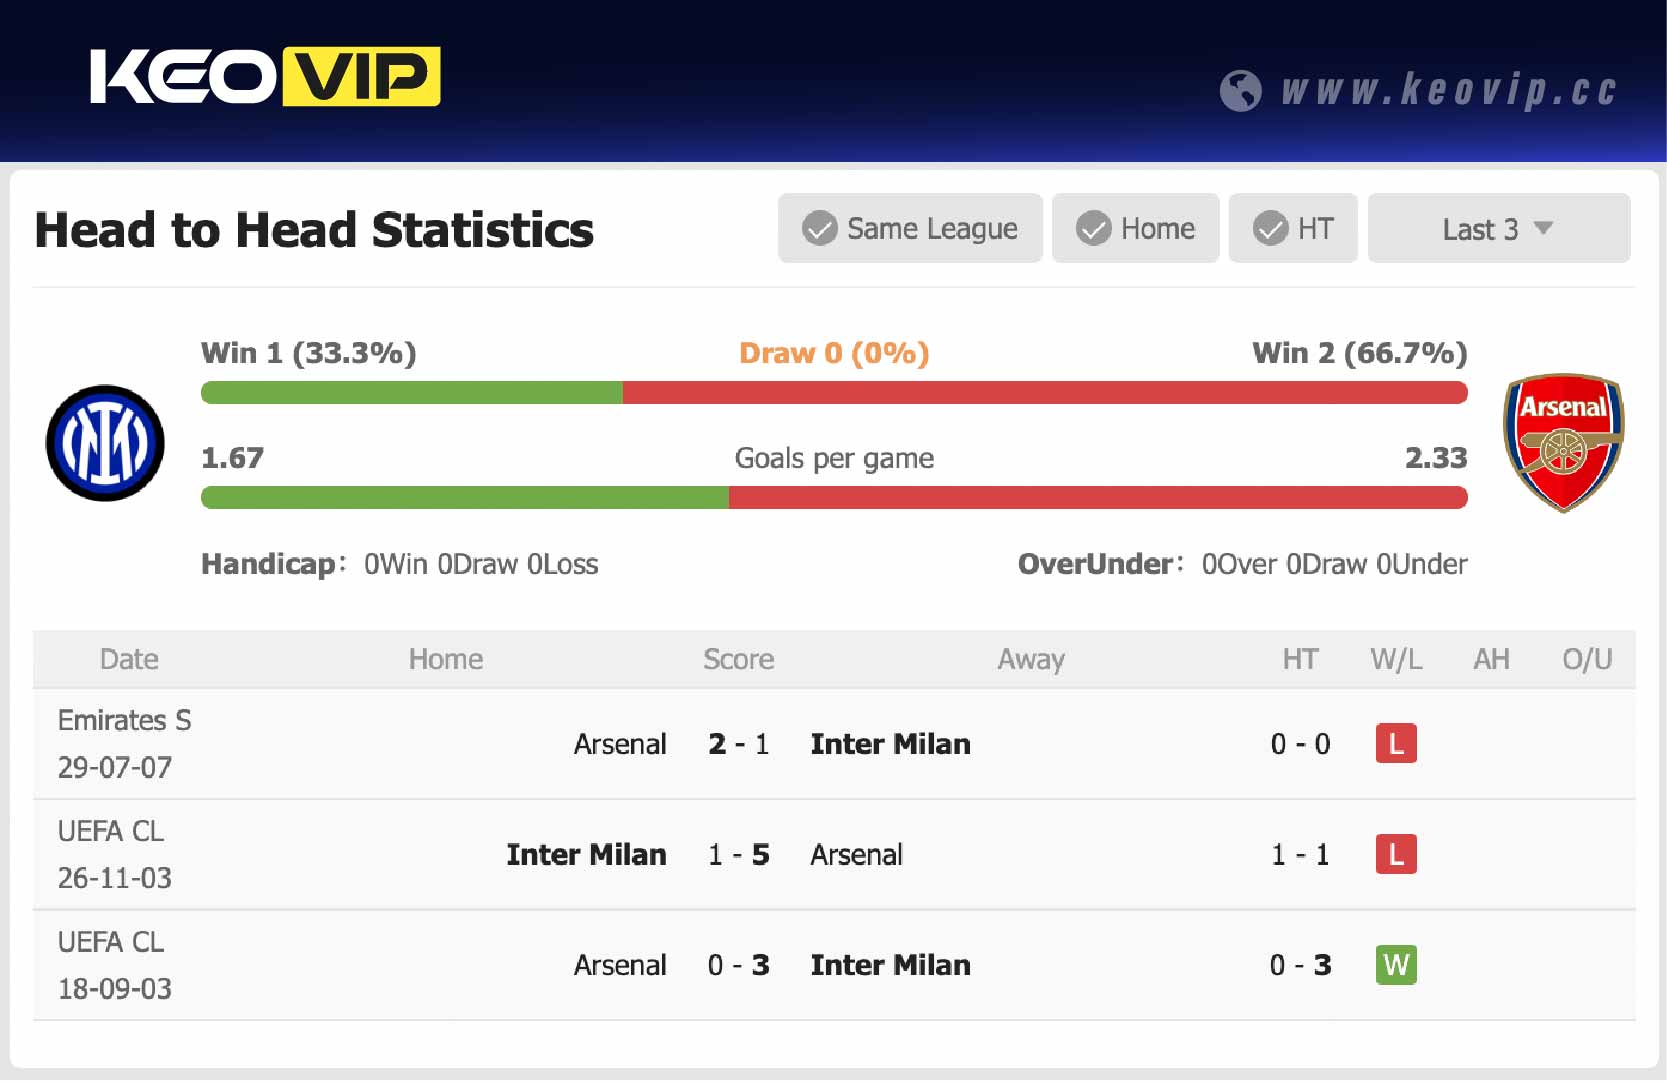The width and height of the screenshot is (1667, 1082).
Task: Disable the HT filter
Action: (1293, 228)
